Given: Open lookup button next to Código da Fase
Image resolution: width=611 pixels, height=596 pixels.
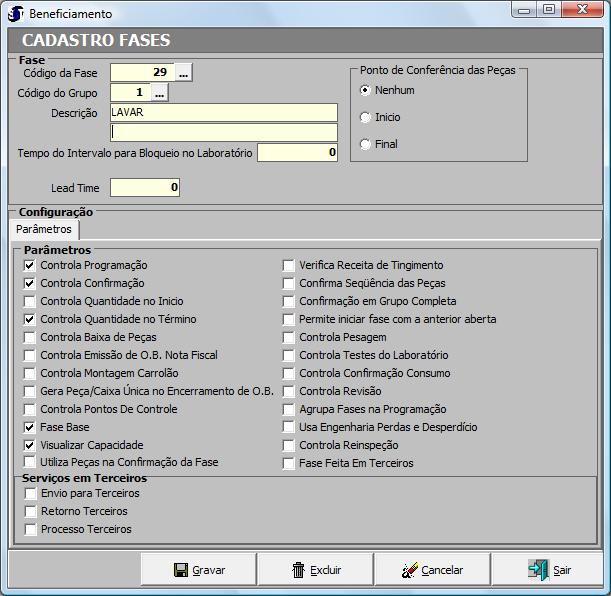Looking at the screenshot, I should [x=183, y=72].
